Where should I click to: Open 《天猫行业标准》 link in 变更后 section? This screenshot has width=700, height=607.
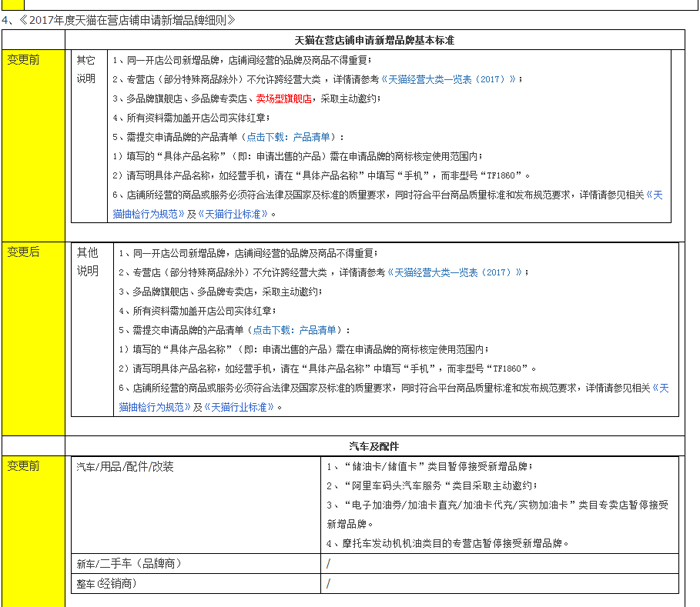pos(239,407)
